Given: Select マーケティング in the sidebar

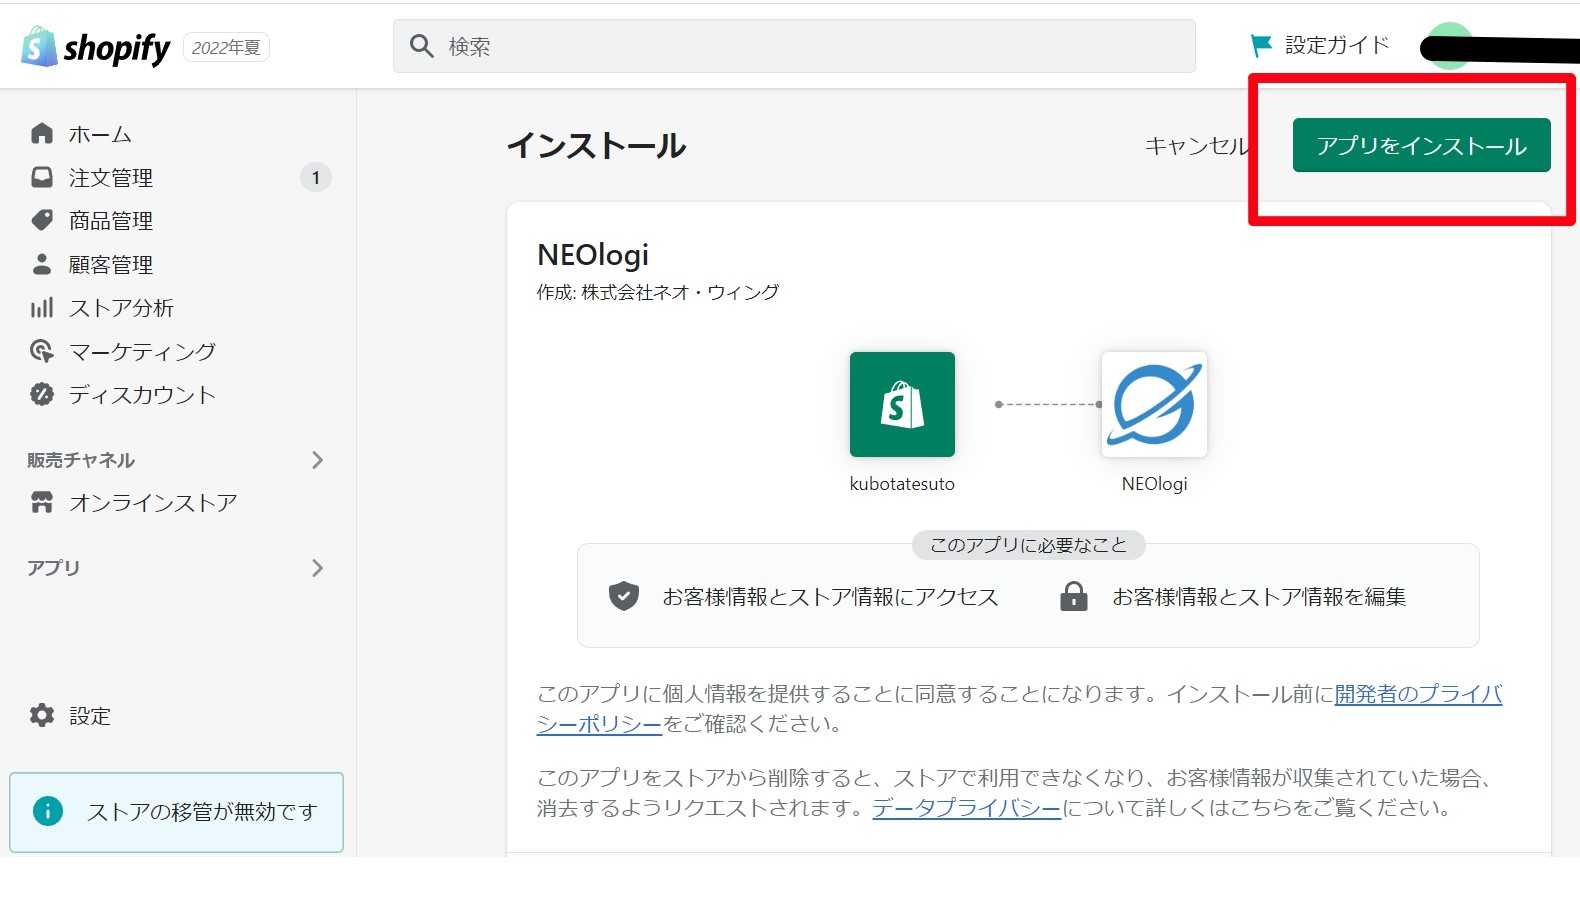Looking at the screenshot, I should pos(142,351).
